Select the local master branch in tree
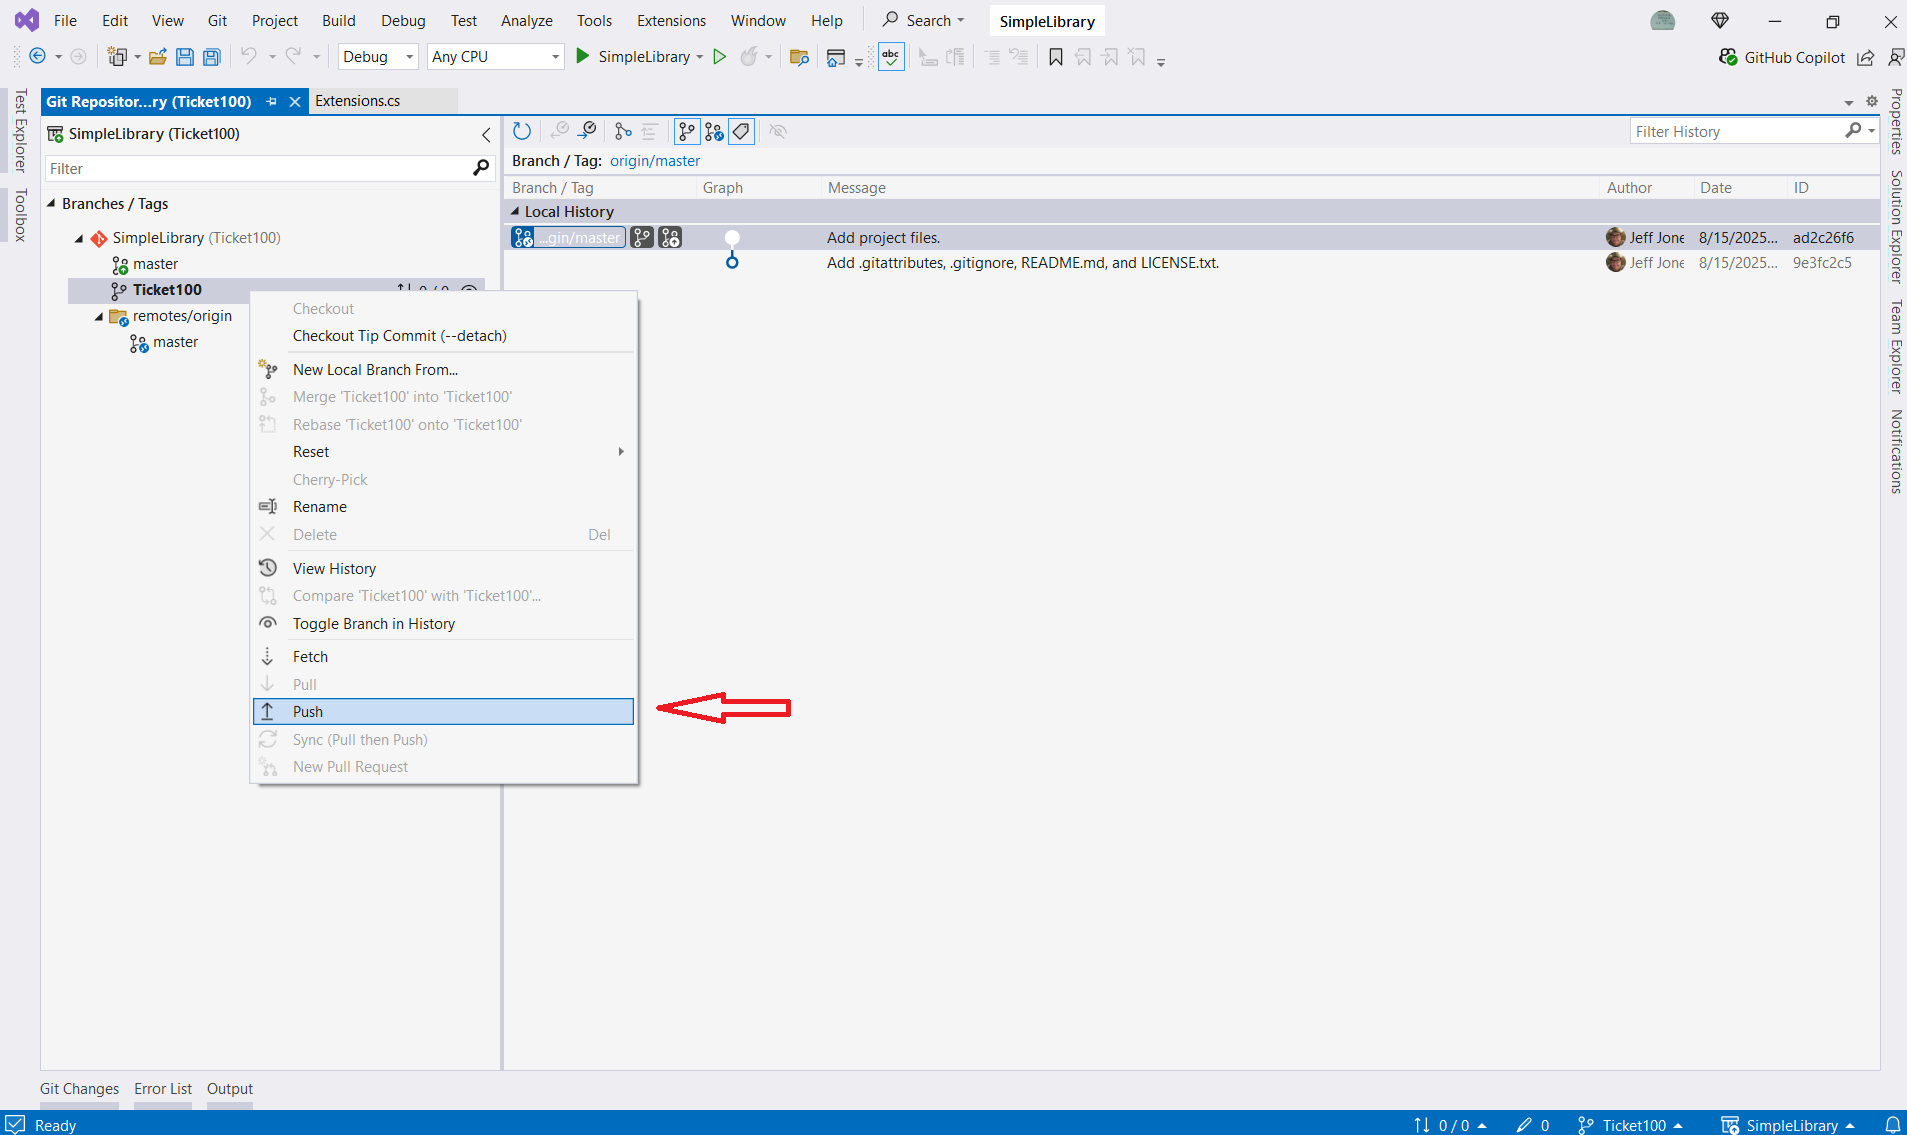 click(x=155, y=264)
